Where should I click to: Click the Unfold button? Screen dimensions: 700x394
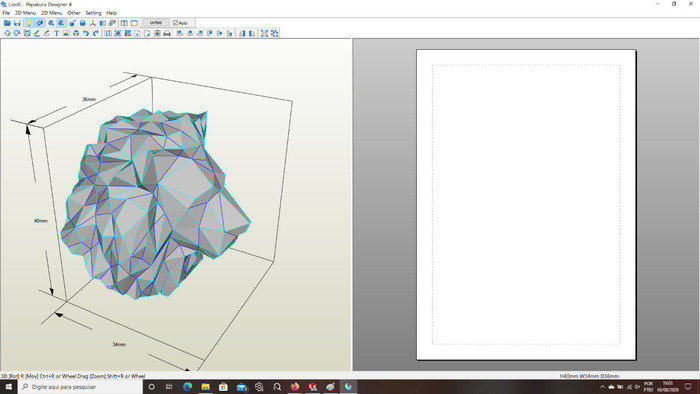155,23
